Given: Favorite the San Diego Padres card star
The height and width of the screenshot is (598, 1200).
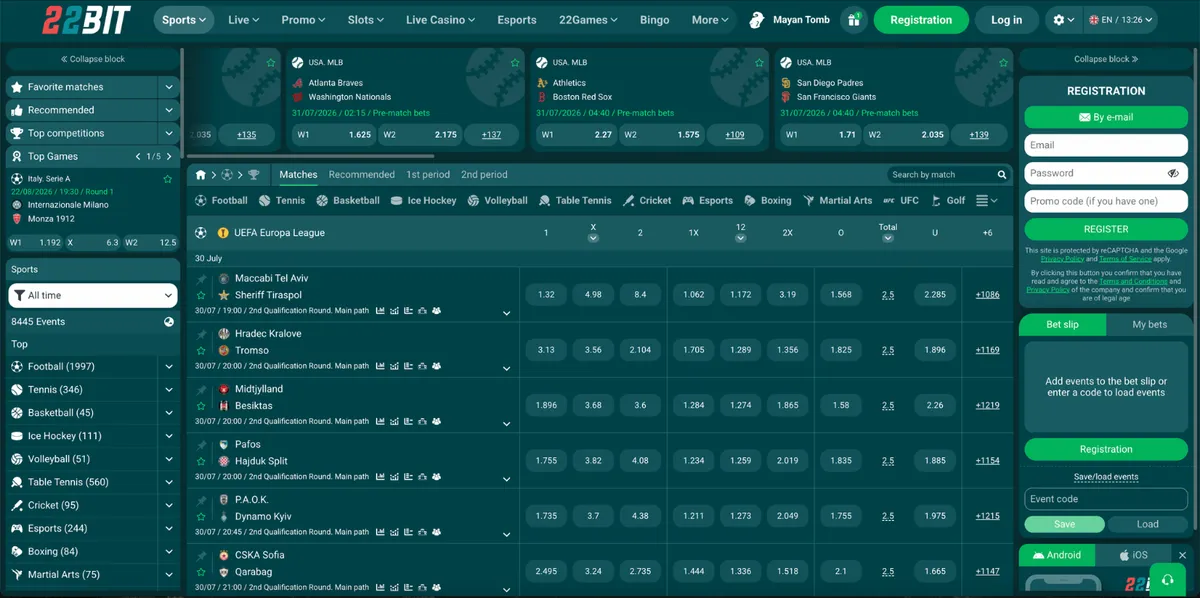Looking at the screenshot, I should coord(1003,62).
